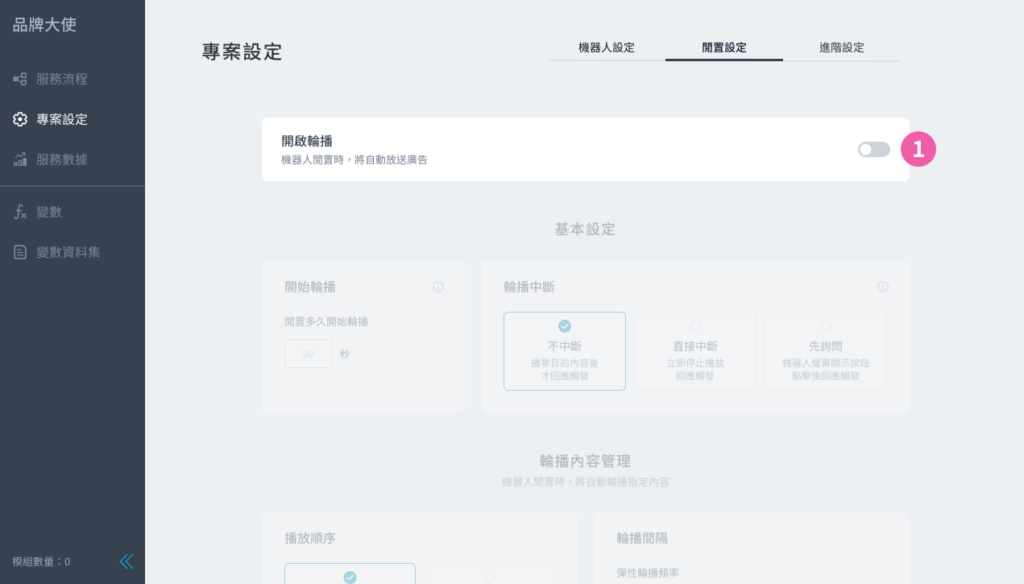Switch to the 進階設定 tab
The image size is (1024, 584).
tap(841, 48)
